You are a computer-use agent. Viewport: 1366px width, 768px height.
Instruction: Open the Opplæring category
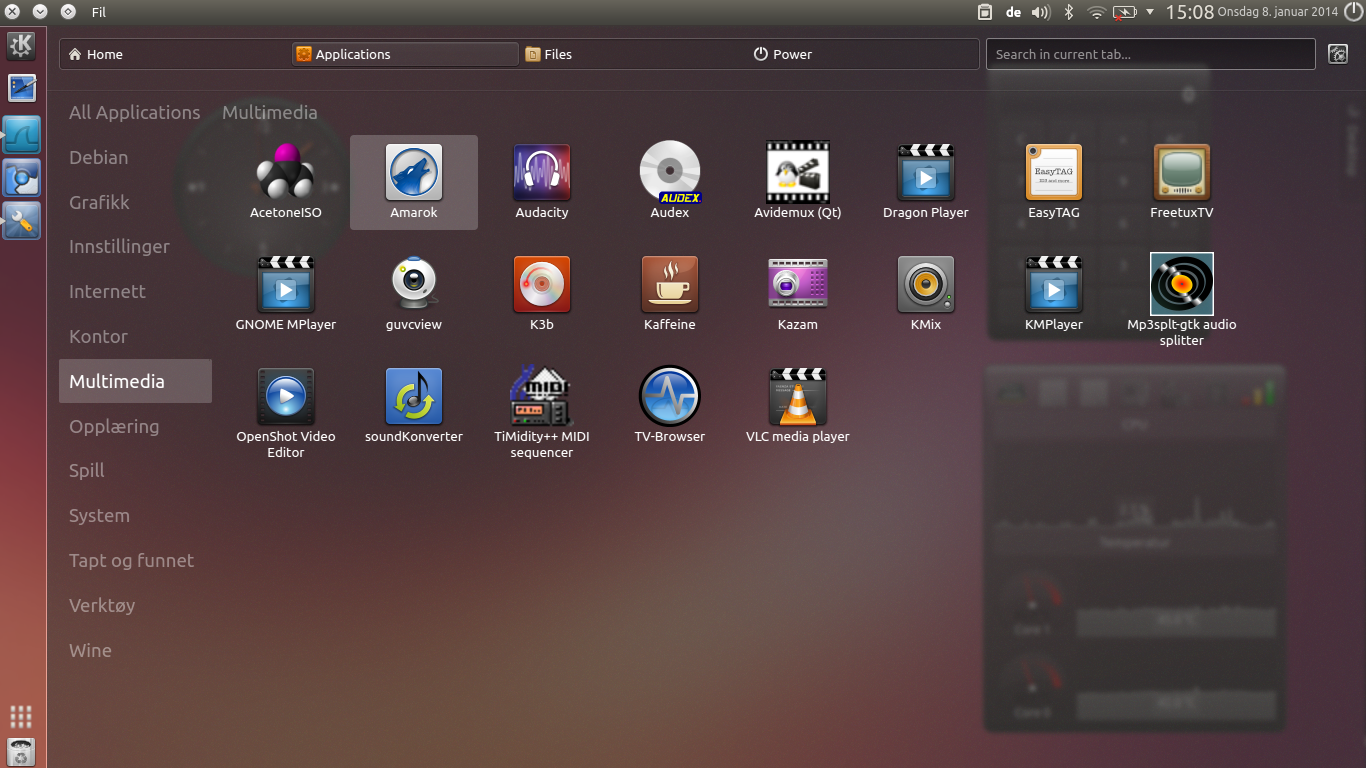coord(135,426)
